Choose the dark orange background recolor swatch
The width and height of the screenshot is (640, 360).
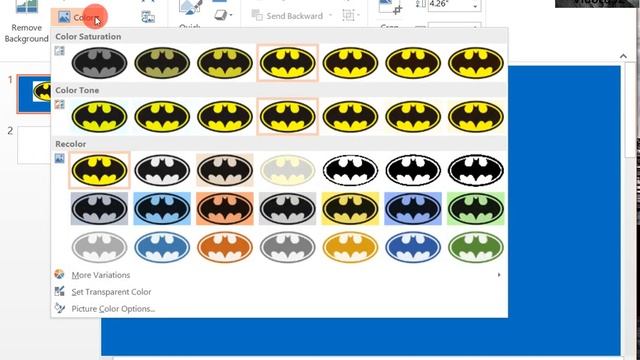[x=224, y=209]
